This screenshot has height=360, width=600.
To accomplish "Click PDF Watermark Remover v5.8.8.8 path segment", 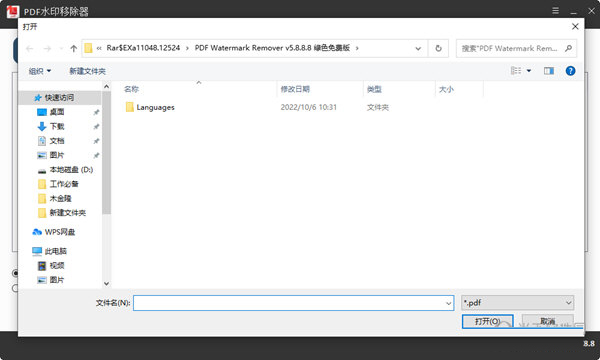I will click(x=272, y=48).
